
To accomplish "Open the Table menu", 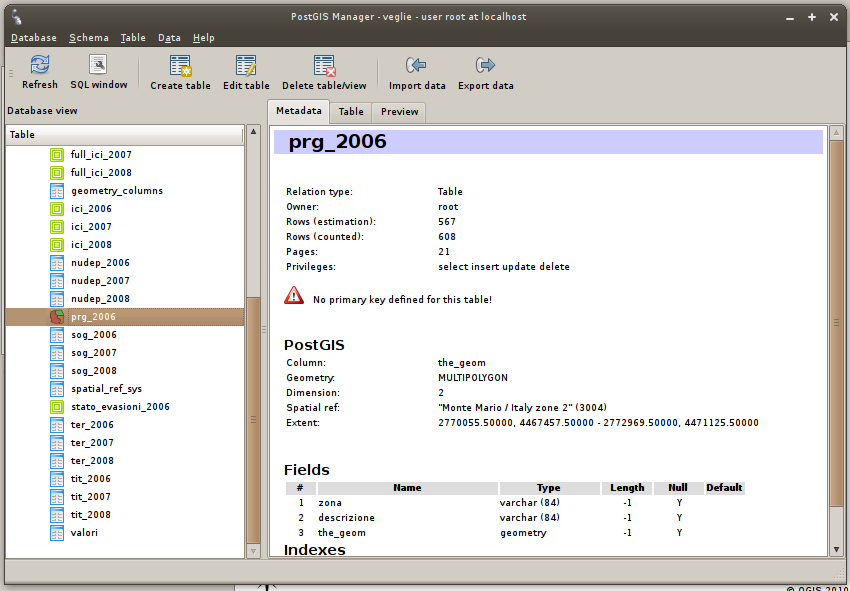I will [133, 38].
